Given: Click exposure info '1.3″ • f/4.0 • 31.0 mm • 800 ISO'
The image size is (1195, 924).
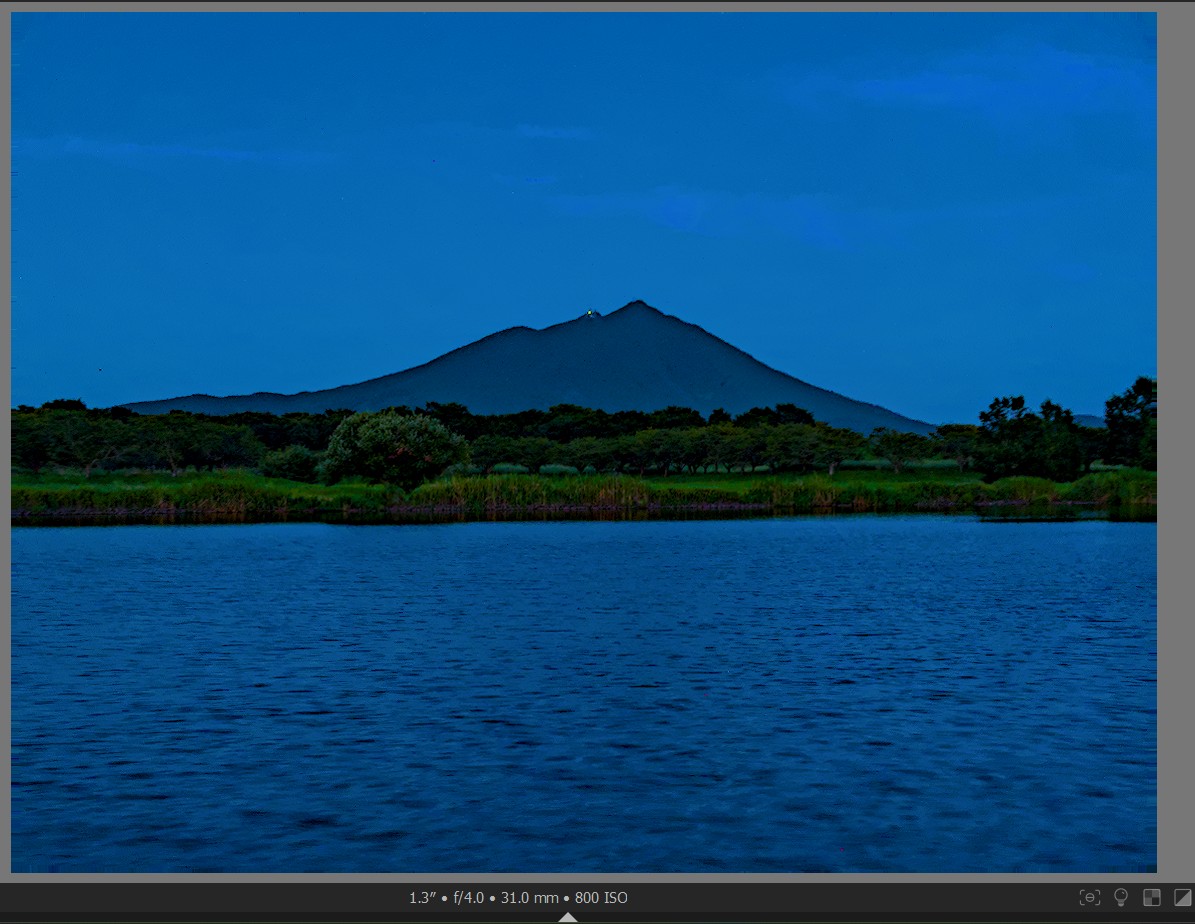Looking at the screenshot, I should click(x=518, y=897).
